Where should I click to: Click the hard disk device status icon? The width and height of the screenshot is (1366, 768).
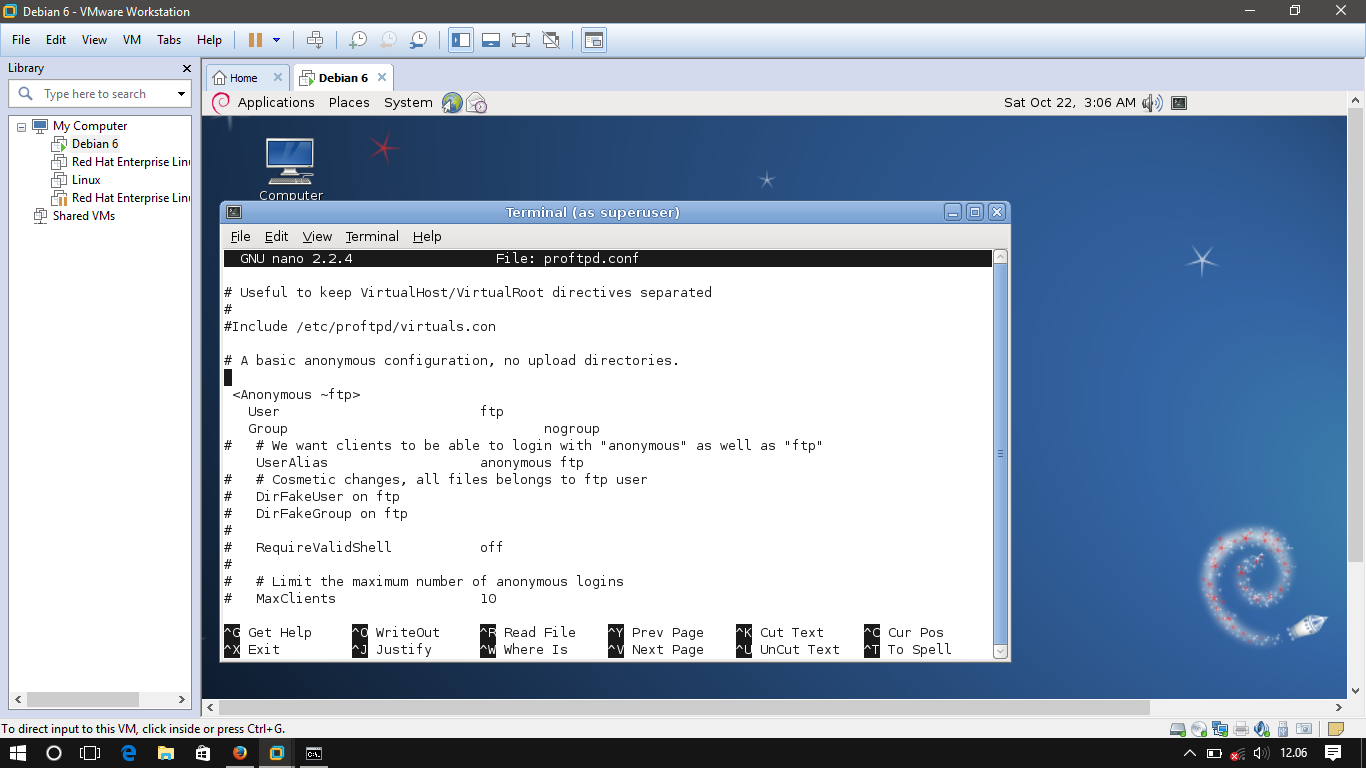1178,729
